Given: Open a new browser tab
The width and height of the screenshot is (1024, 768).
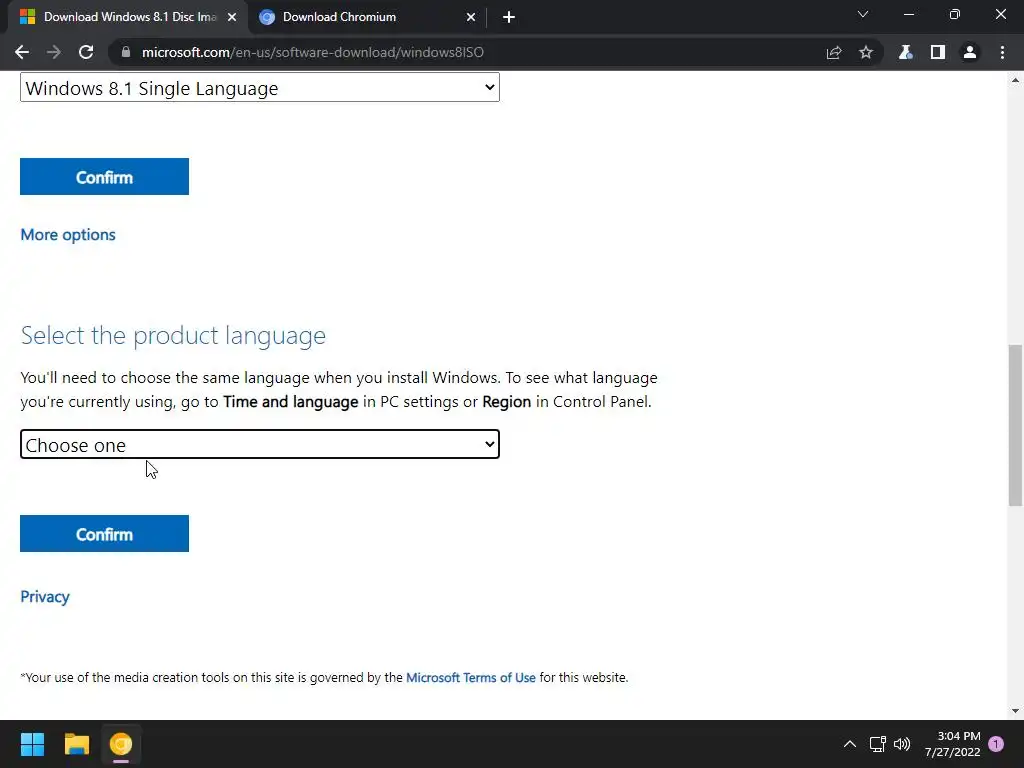Looking at the screenshot, I should (509, 17).
